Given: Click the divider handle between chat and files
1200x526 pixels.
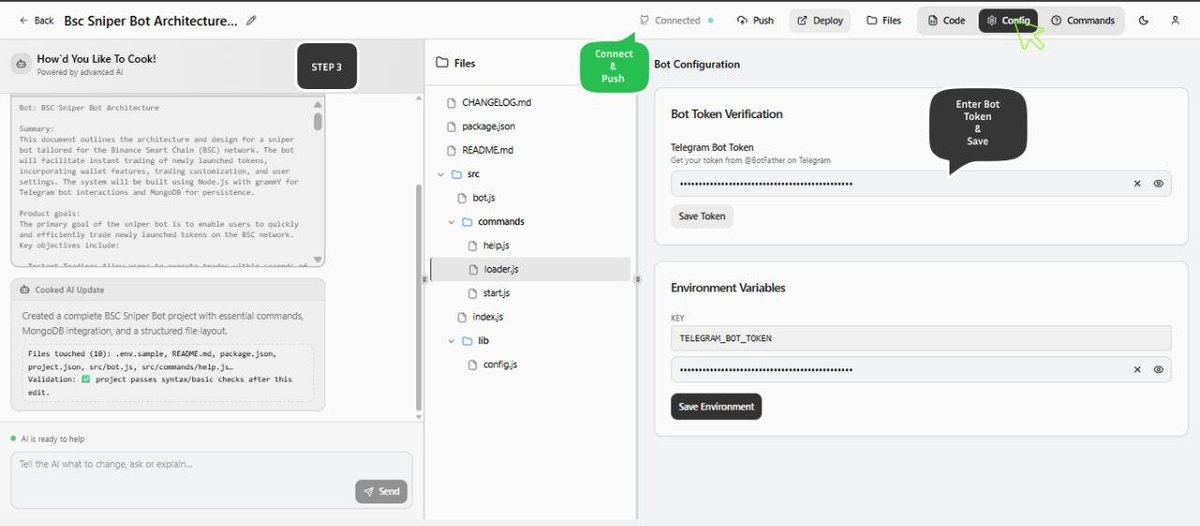Looking at the screenshot, I should [424, 280].
